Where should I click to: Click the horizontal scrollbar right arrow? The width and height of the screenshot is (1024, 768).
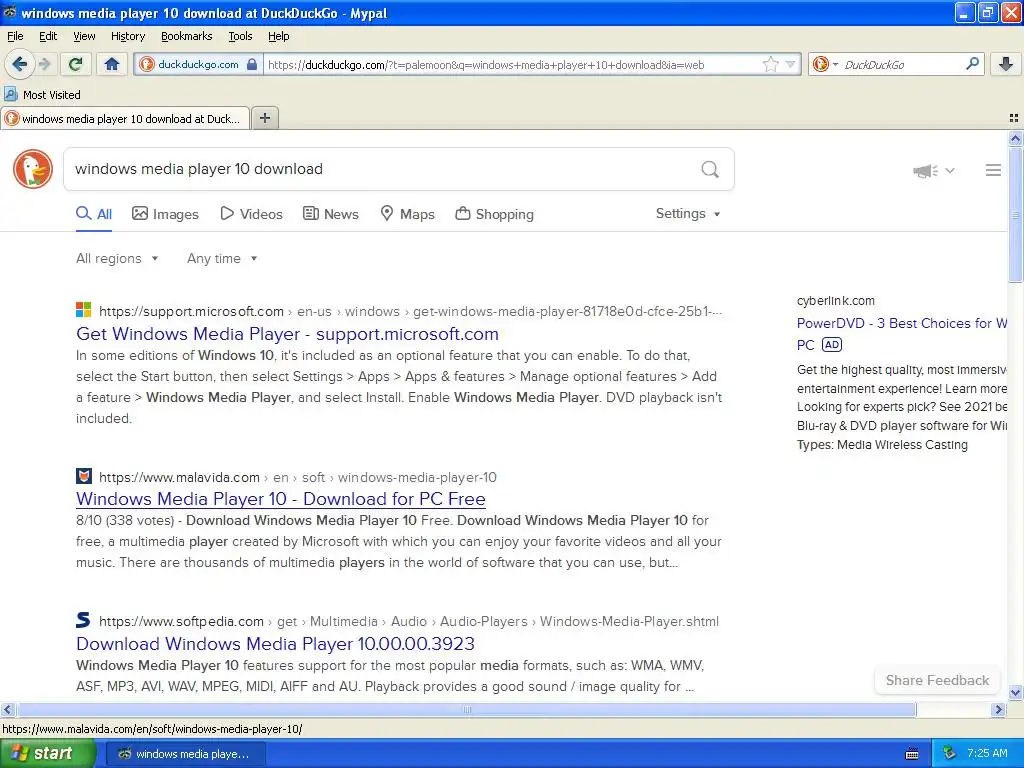998,709
